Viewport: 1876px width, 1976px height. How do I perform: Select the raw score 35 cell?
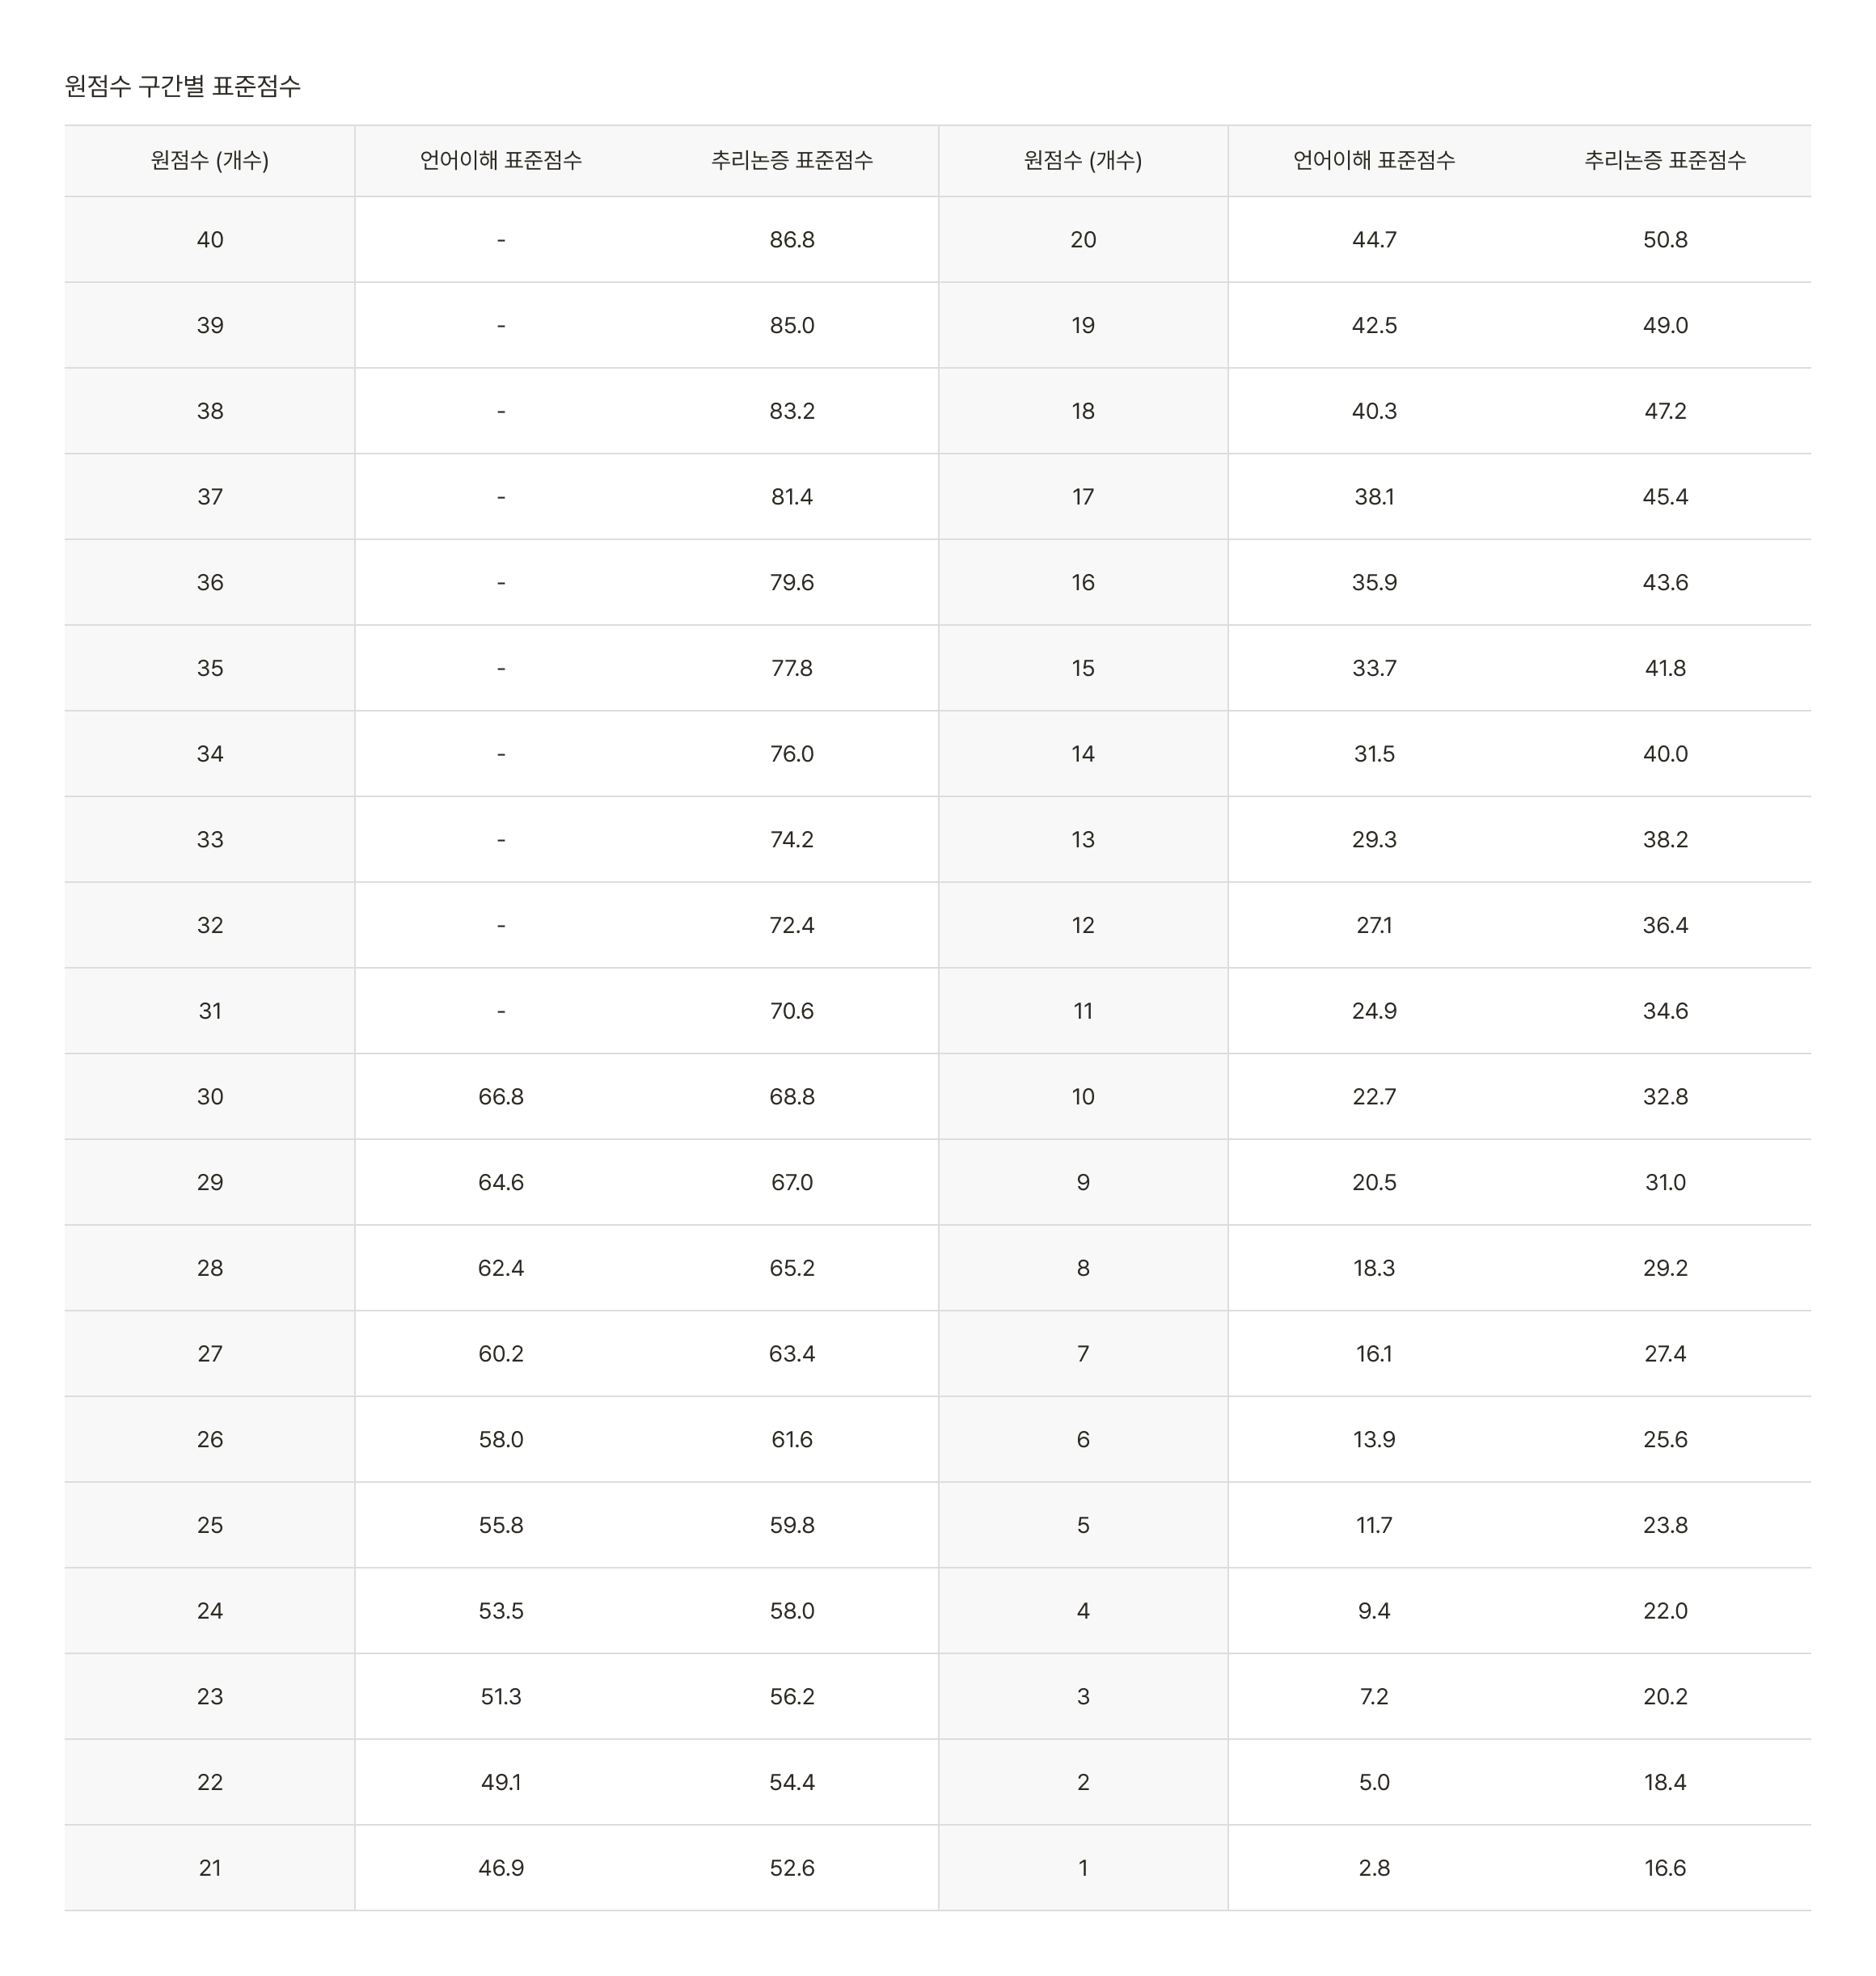[x=210, y=668]
